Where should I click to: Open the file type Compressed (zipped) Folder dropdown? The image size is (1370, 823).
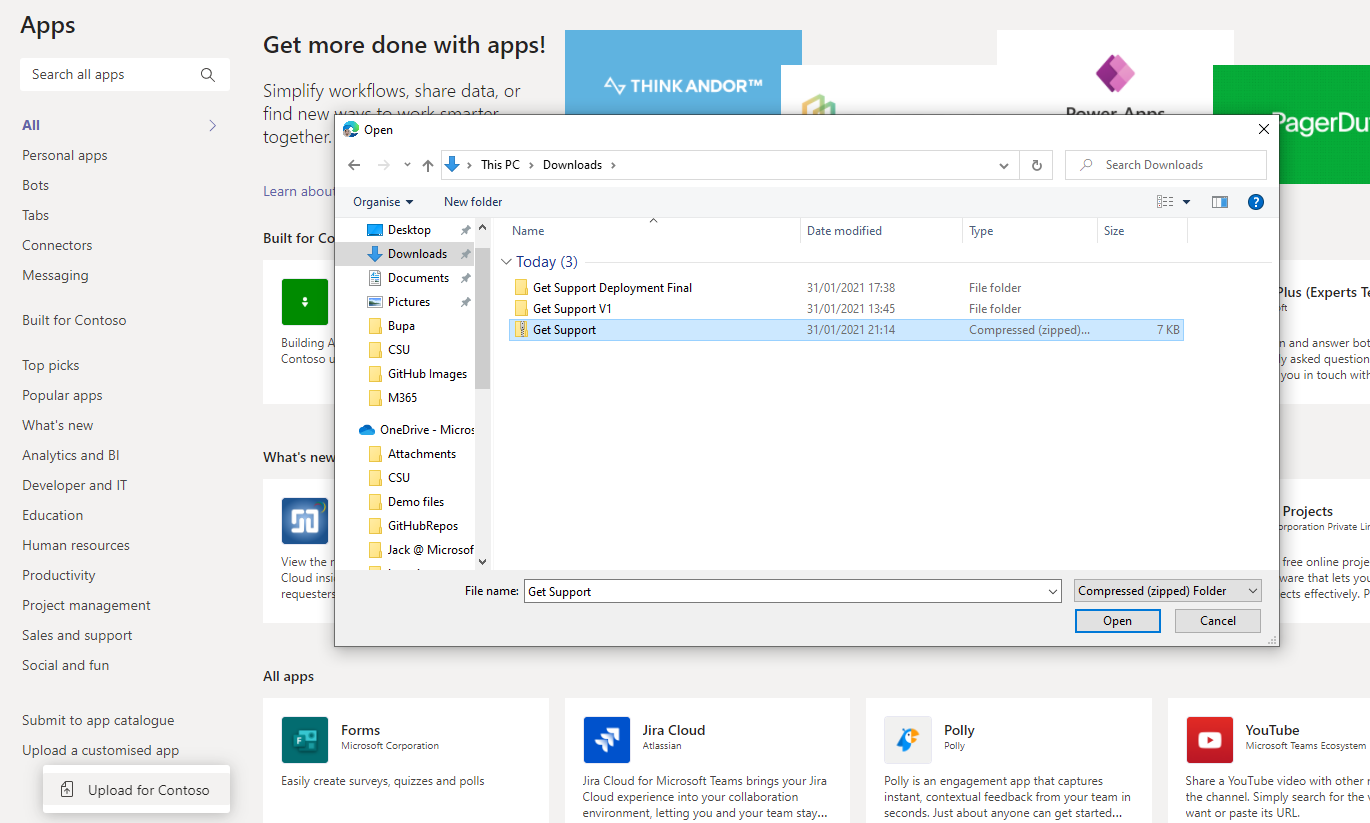(1168, 591)
